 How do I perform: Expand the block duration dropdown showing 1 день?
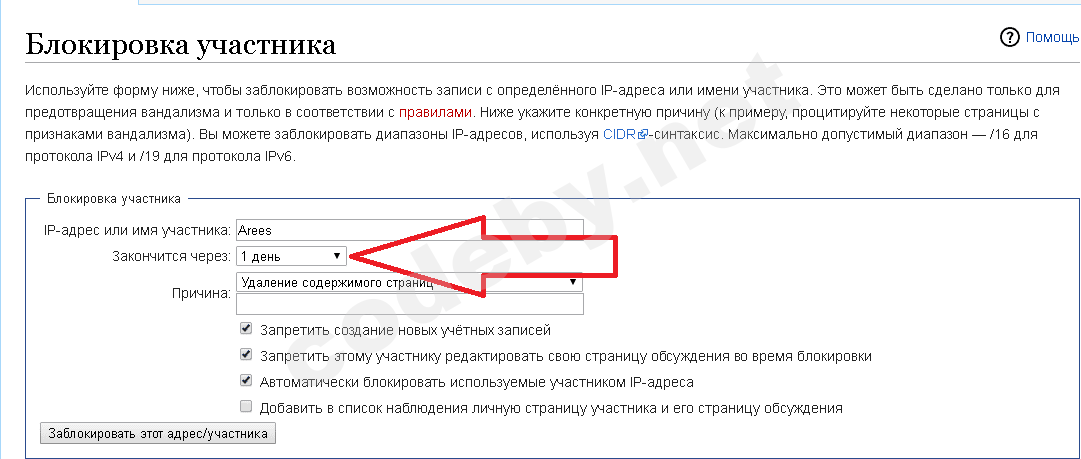pyautogui.click(x=292, y=257)
